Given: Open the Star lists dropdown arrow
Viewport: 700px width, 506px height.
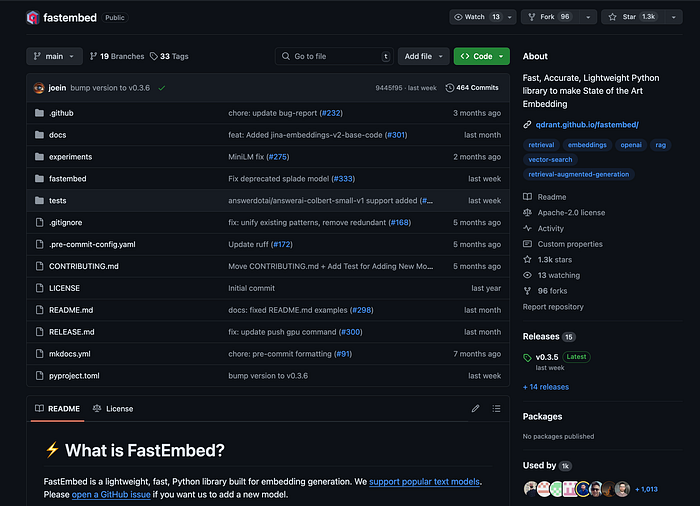Looking at the screenshot, I should tap(673, 17).
